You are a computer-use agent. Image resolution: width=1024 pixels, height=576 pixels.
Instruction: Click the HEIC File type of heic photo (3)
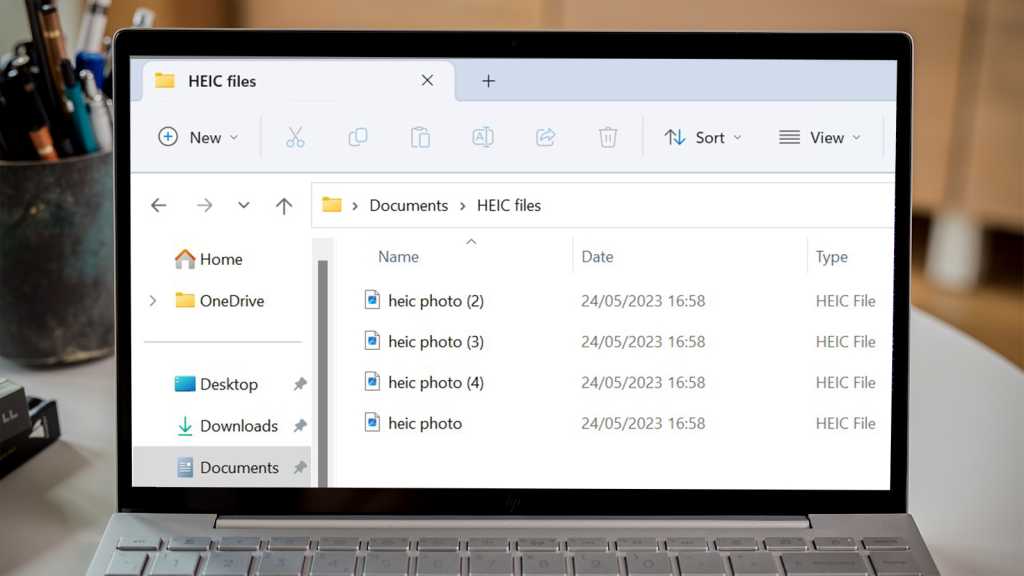click(x=846, y=342)
